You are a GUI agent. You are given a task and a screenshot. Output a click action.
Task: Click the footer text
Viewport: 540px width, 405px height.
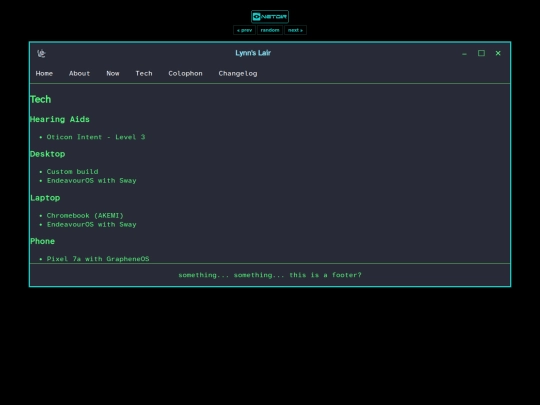pos(270,275)
